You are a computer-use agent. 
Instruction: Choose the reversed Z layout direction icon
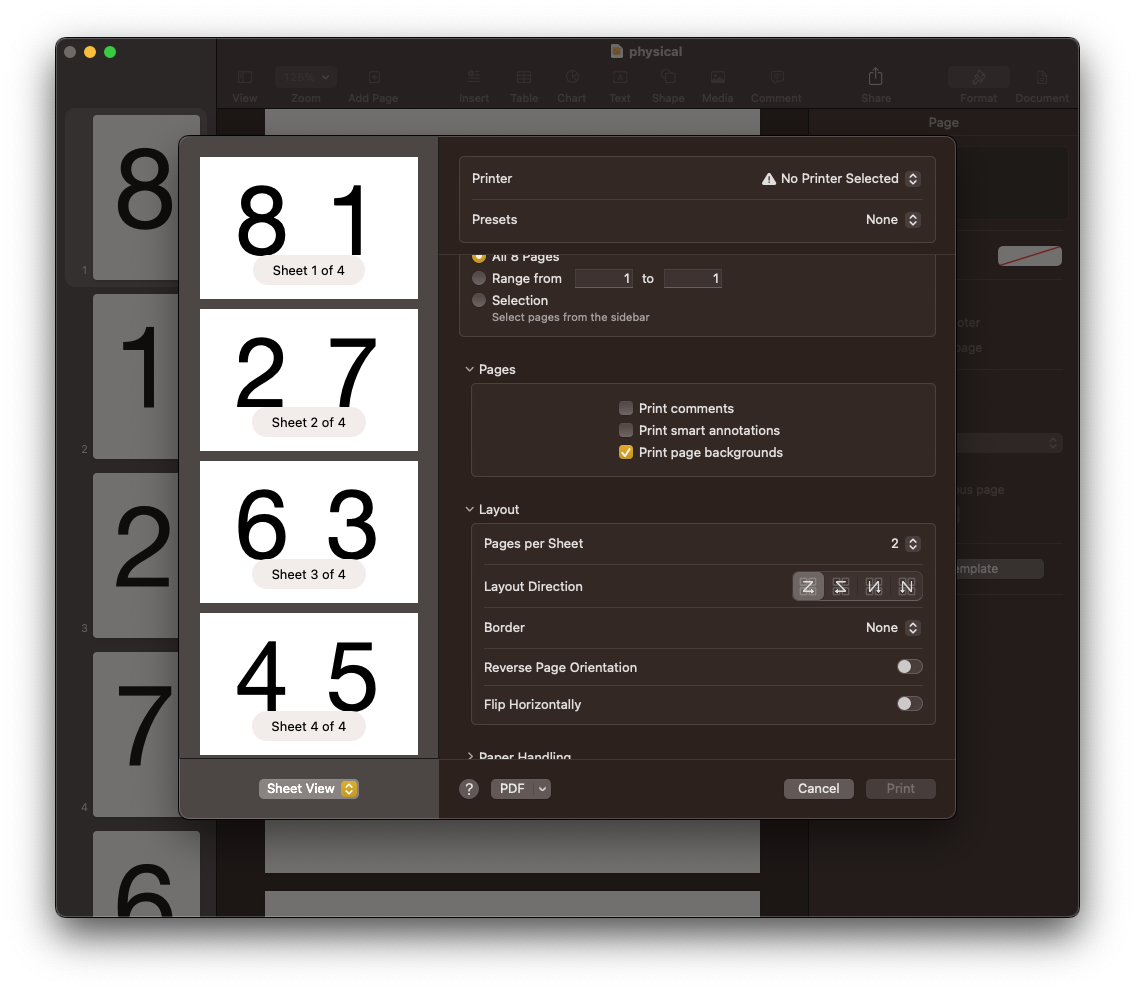(841, 587)
